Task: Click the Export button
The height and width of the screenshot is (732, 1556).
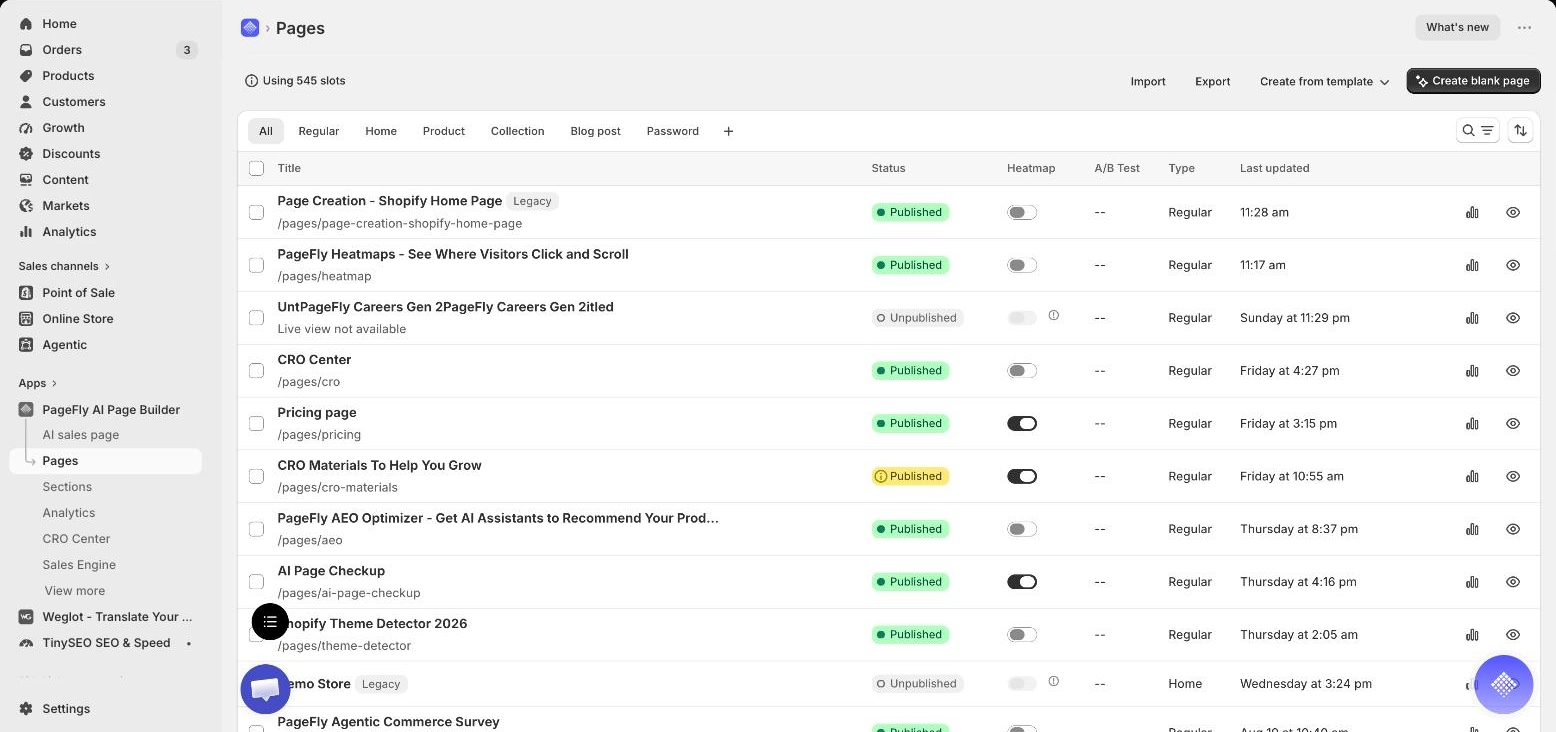Action: 1213,81
